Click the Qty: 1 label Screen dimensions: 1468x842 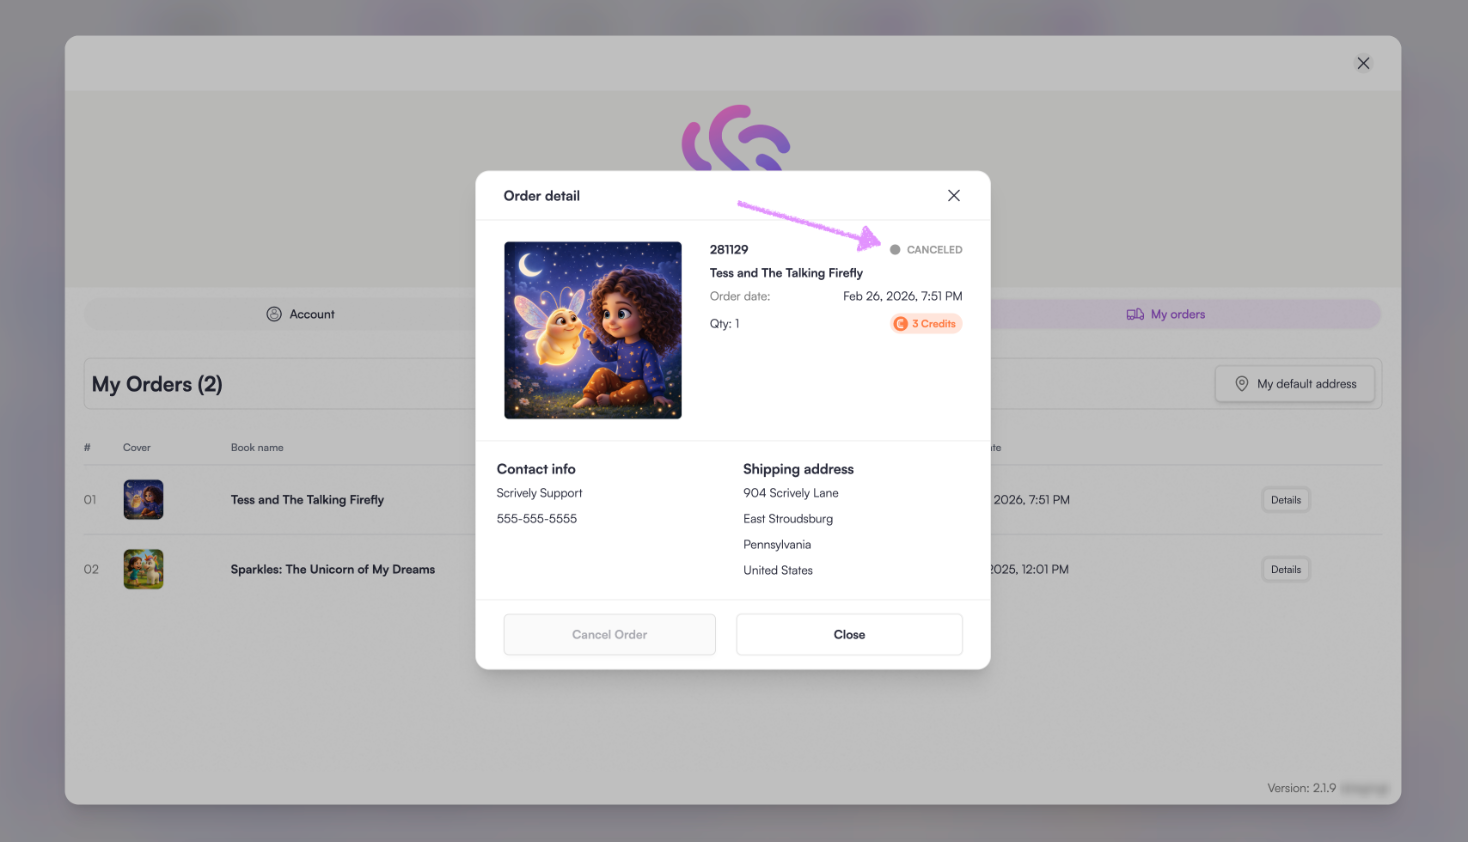[x=725, y=324]
